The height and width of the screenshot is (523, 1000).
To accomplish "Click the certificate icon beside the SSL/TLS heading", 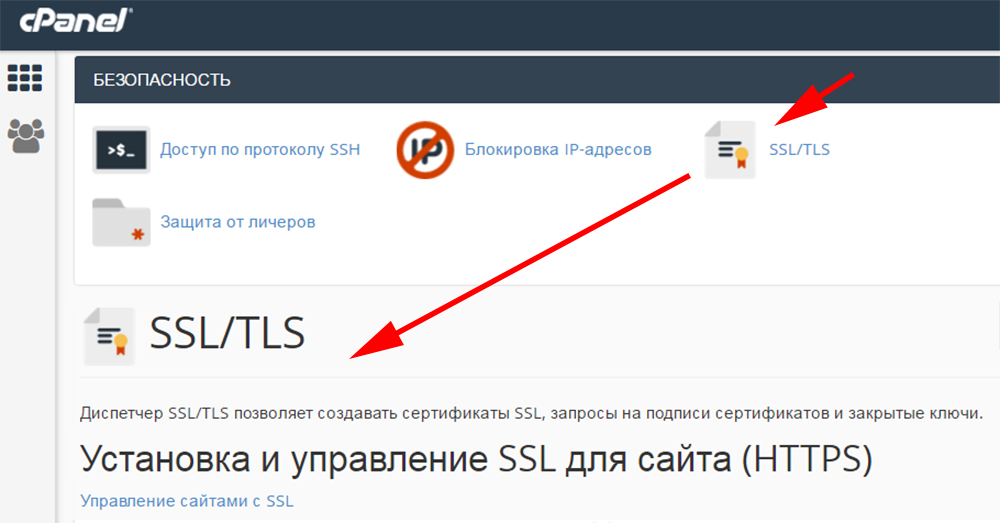I will pos(109,336).
